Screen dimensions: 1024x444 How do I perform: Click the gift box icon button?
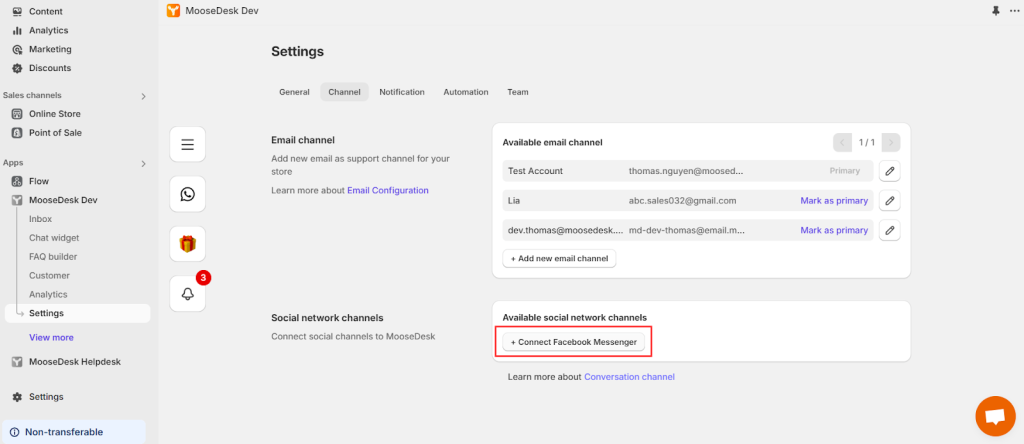point(187,243)
